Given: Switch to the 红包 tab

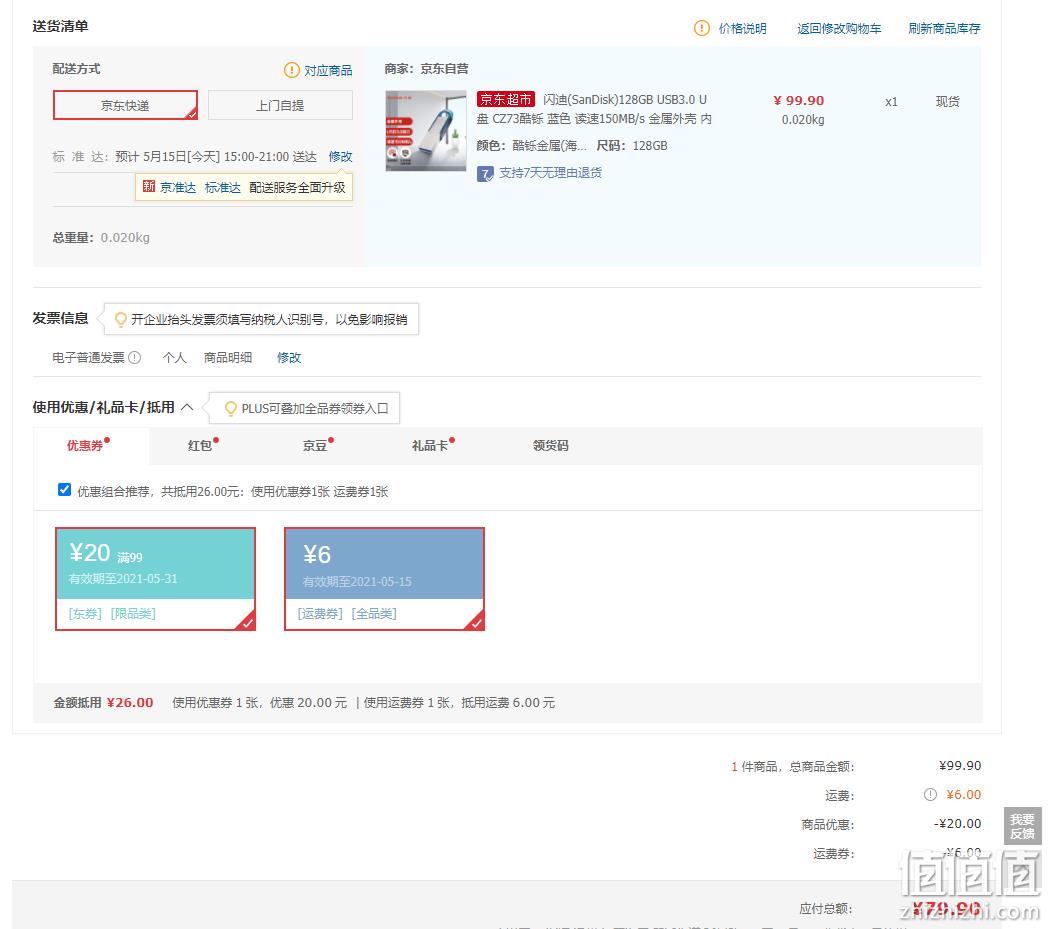Looking at the screenshot, I should coord(200,445).
